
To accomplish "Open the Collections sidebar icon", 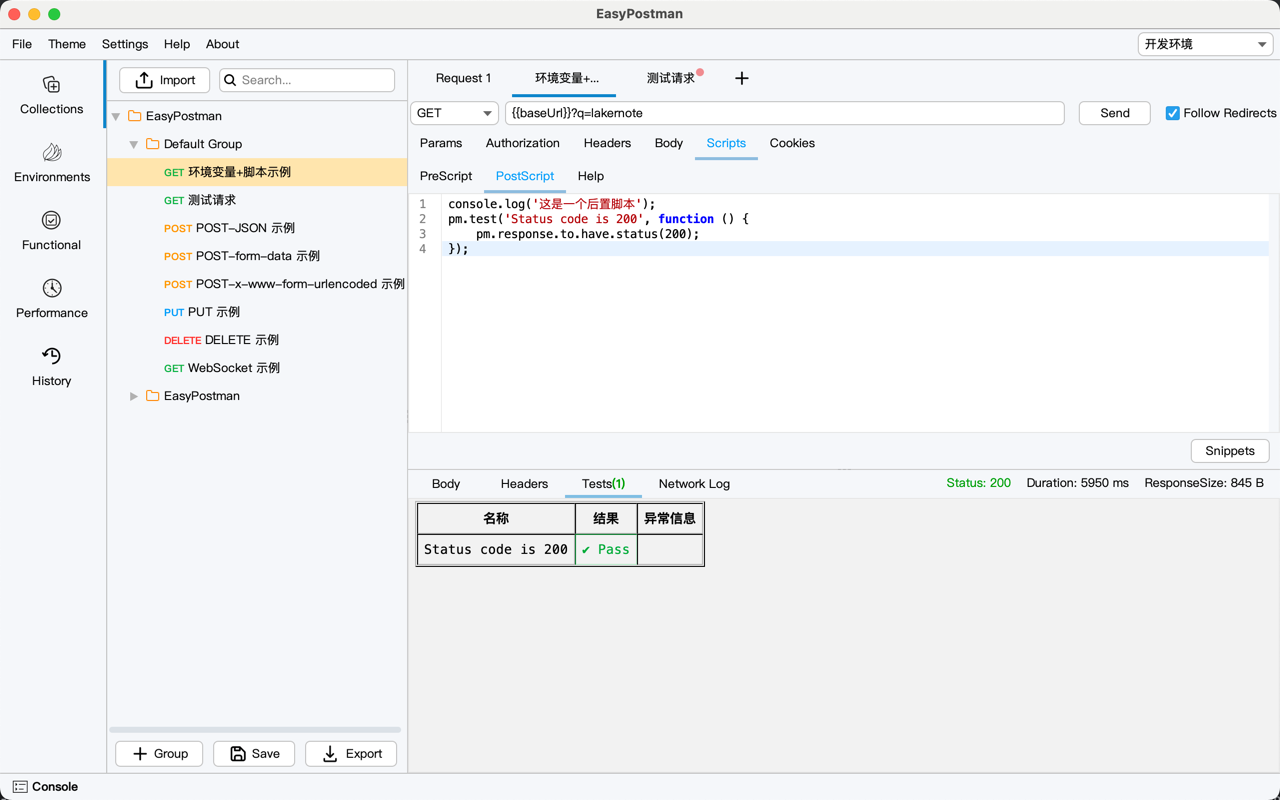I will [52, 85].
